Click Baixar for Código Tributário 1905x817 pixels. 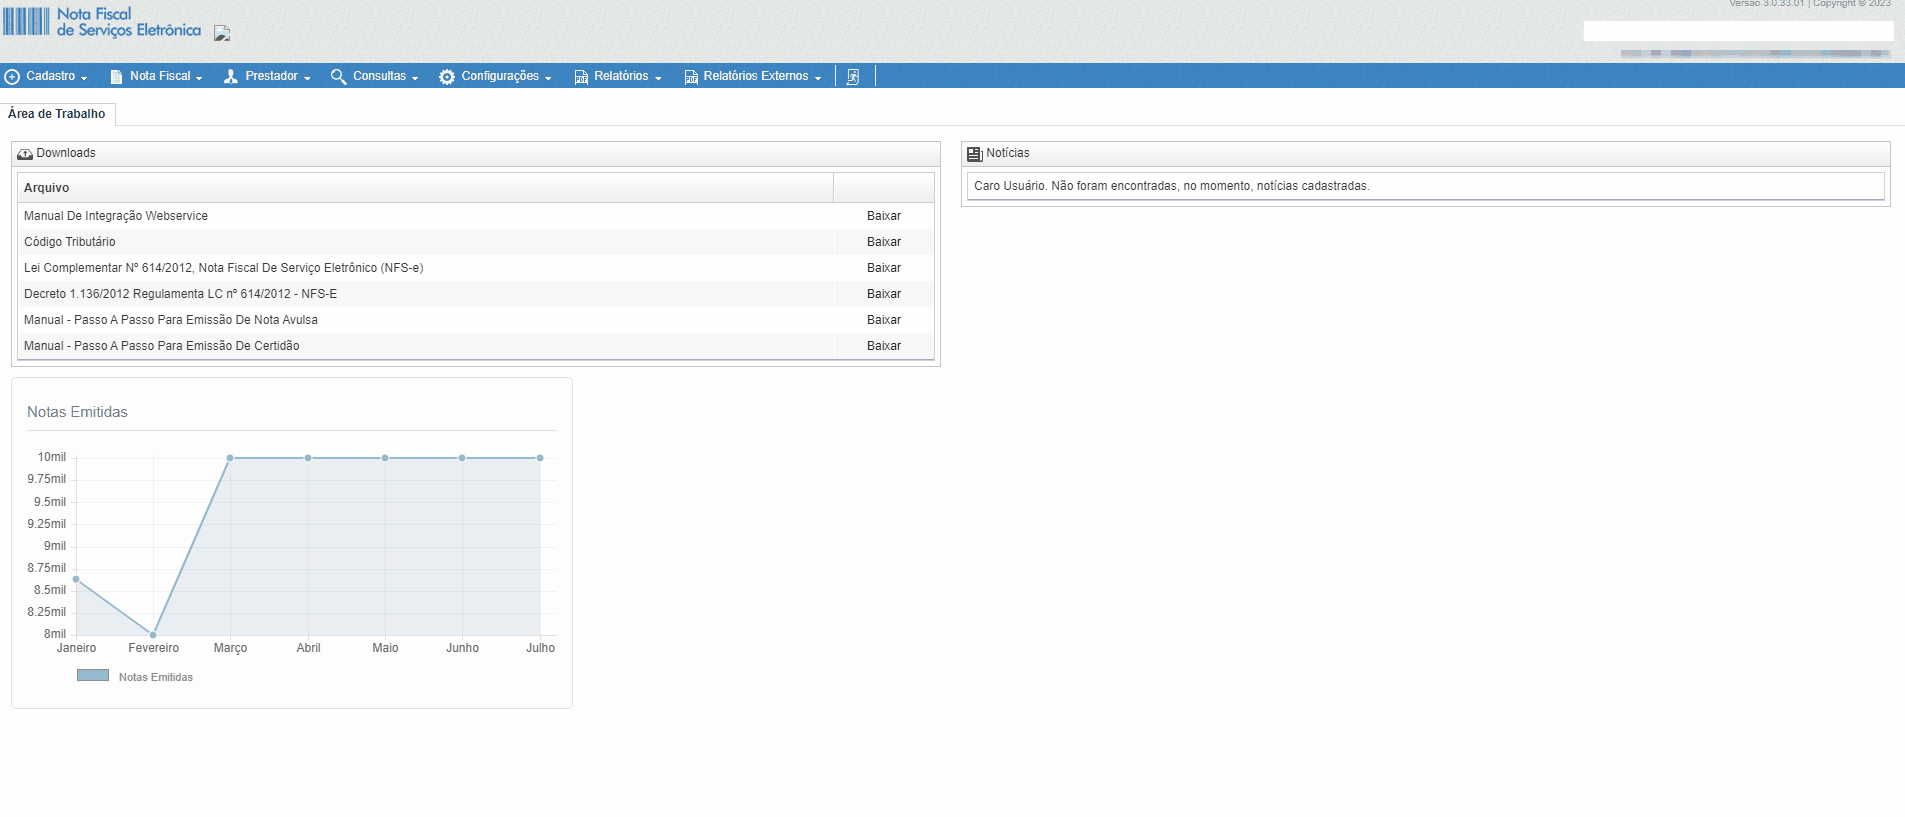pyautogui.click(x=883, y=242)
